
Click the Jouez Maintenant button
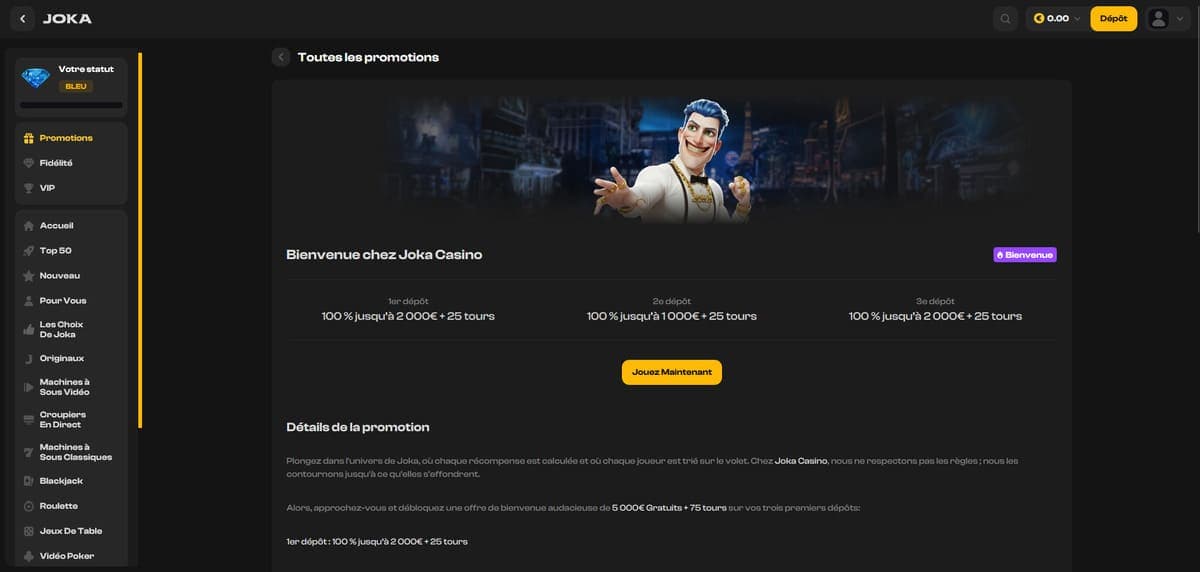click(x=672, y=372)
